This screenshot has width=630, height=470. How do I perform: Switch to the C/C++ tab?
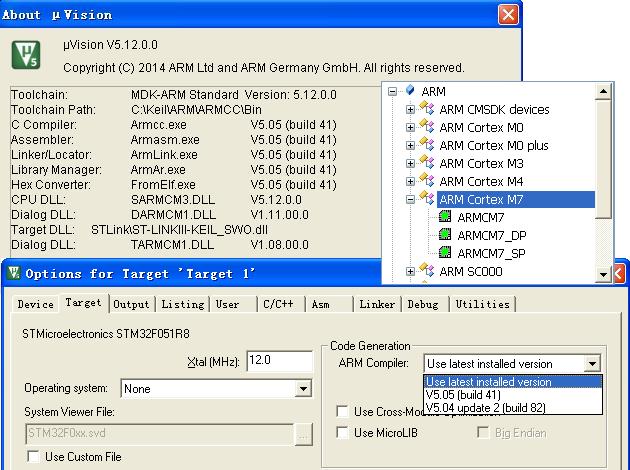point(279,304)
